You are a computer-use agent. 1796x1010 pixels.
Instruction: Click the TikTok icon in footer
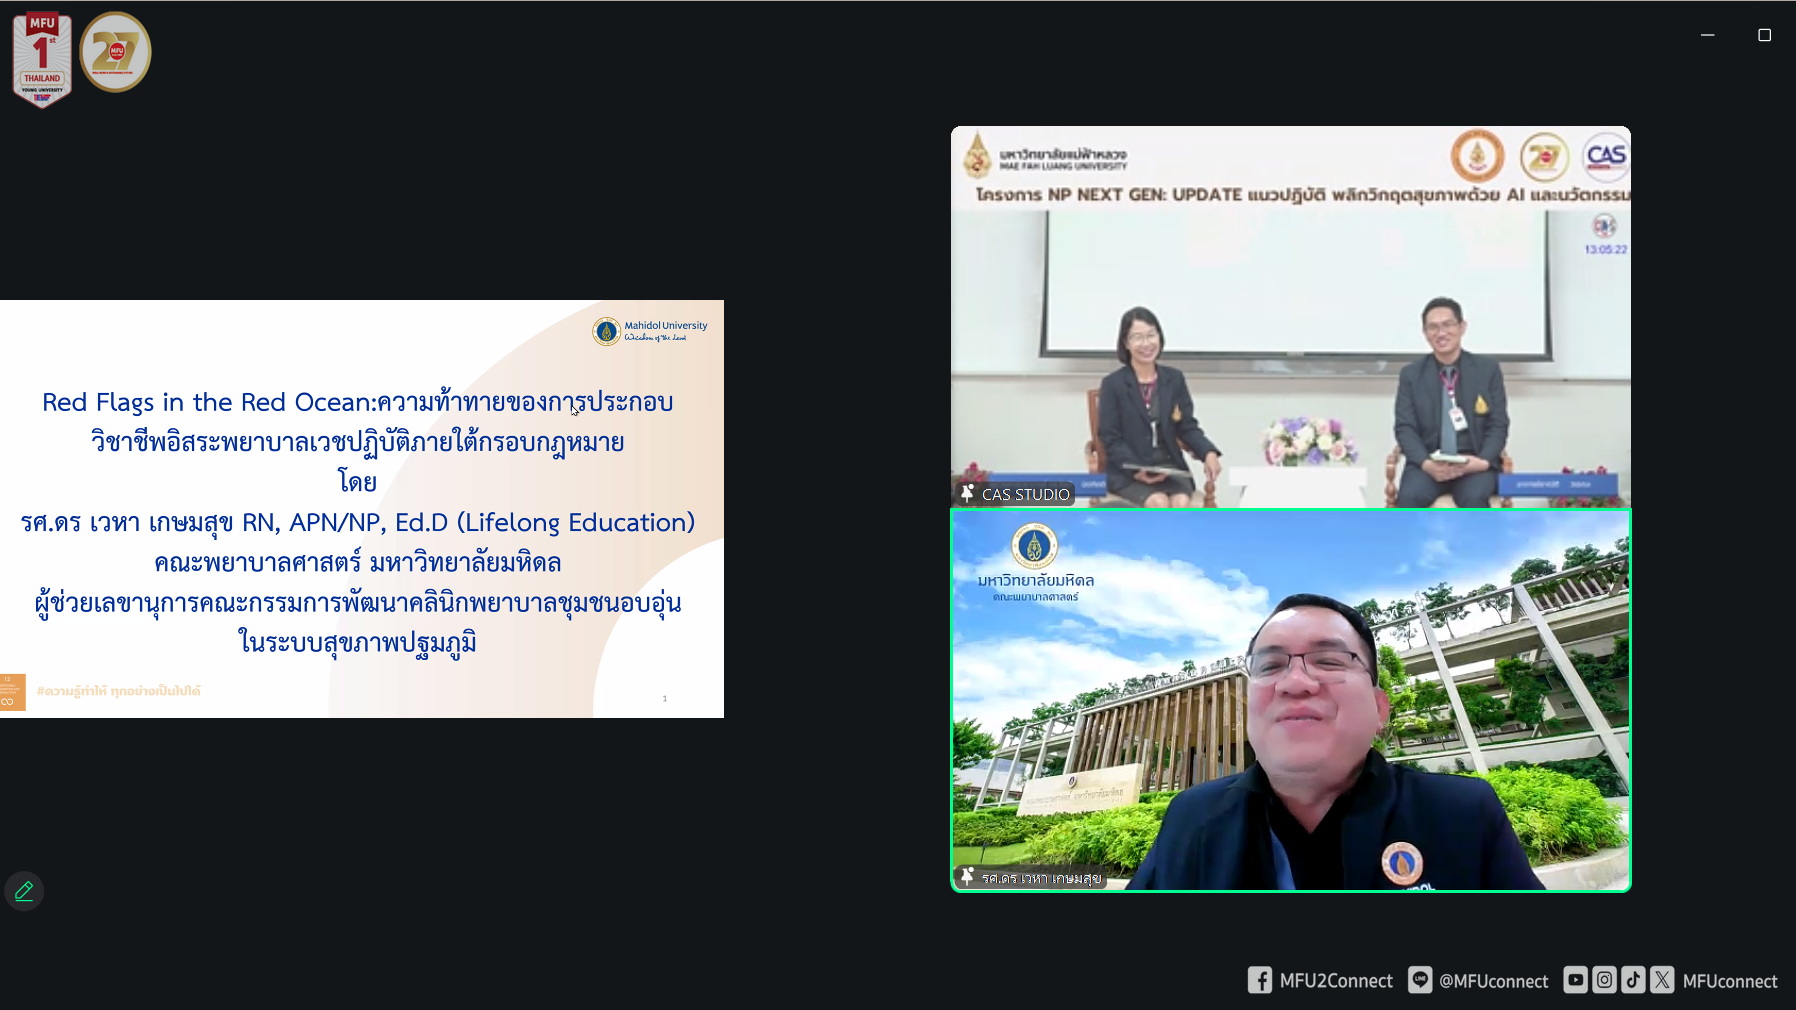[1633, 980]
